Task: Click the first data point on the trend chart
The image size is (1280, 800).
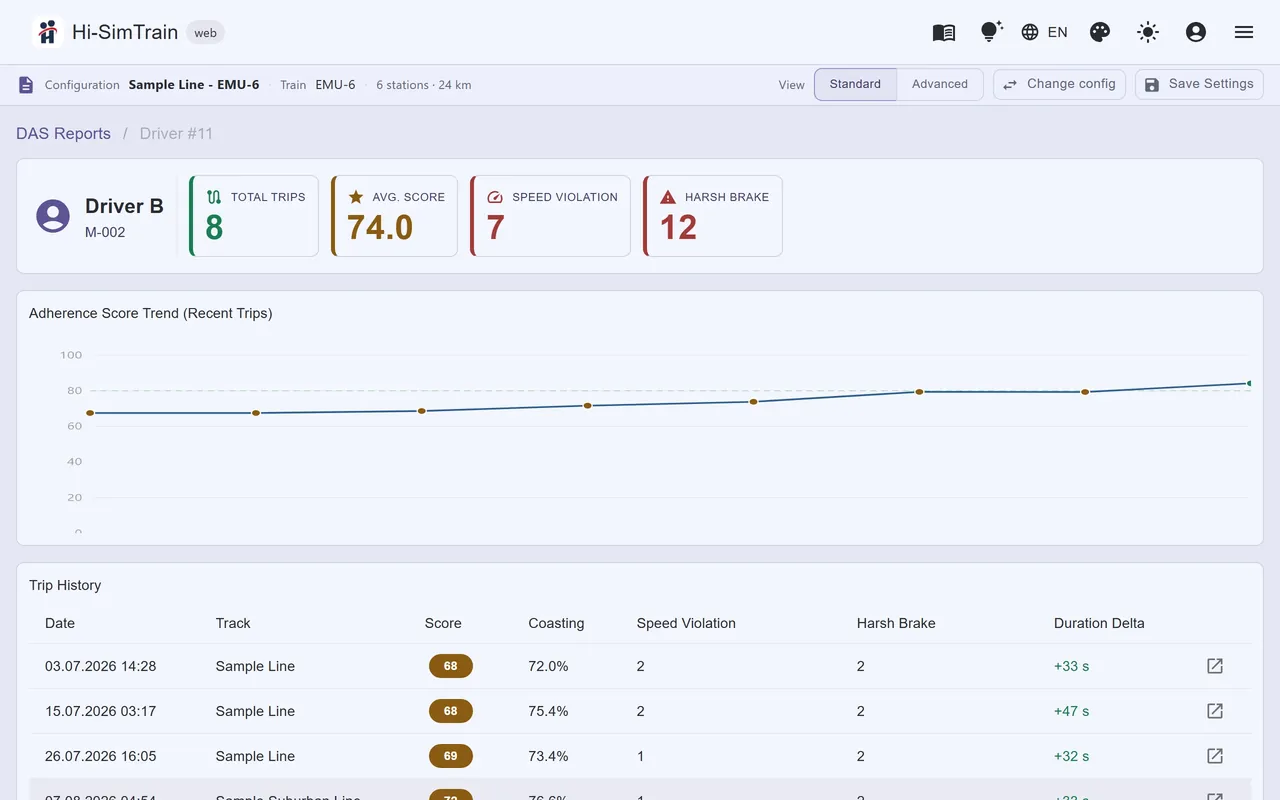Action: 90,413
